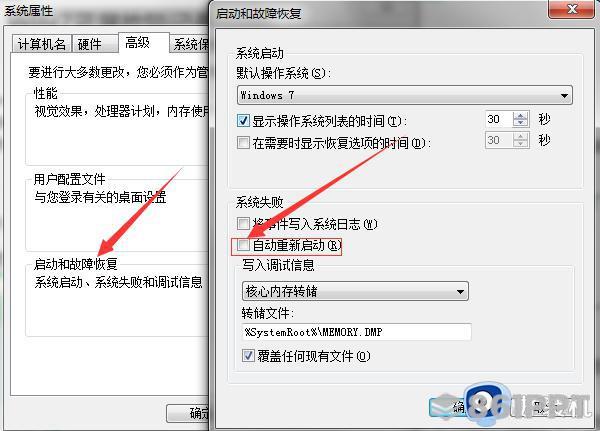Expand the 核心内存转储 debug info dropdown
Screen dimensions: 600x431
355,291
